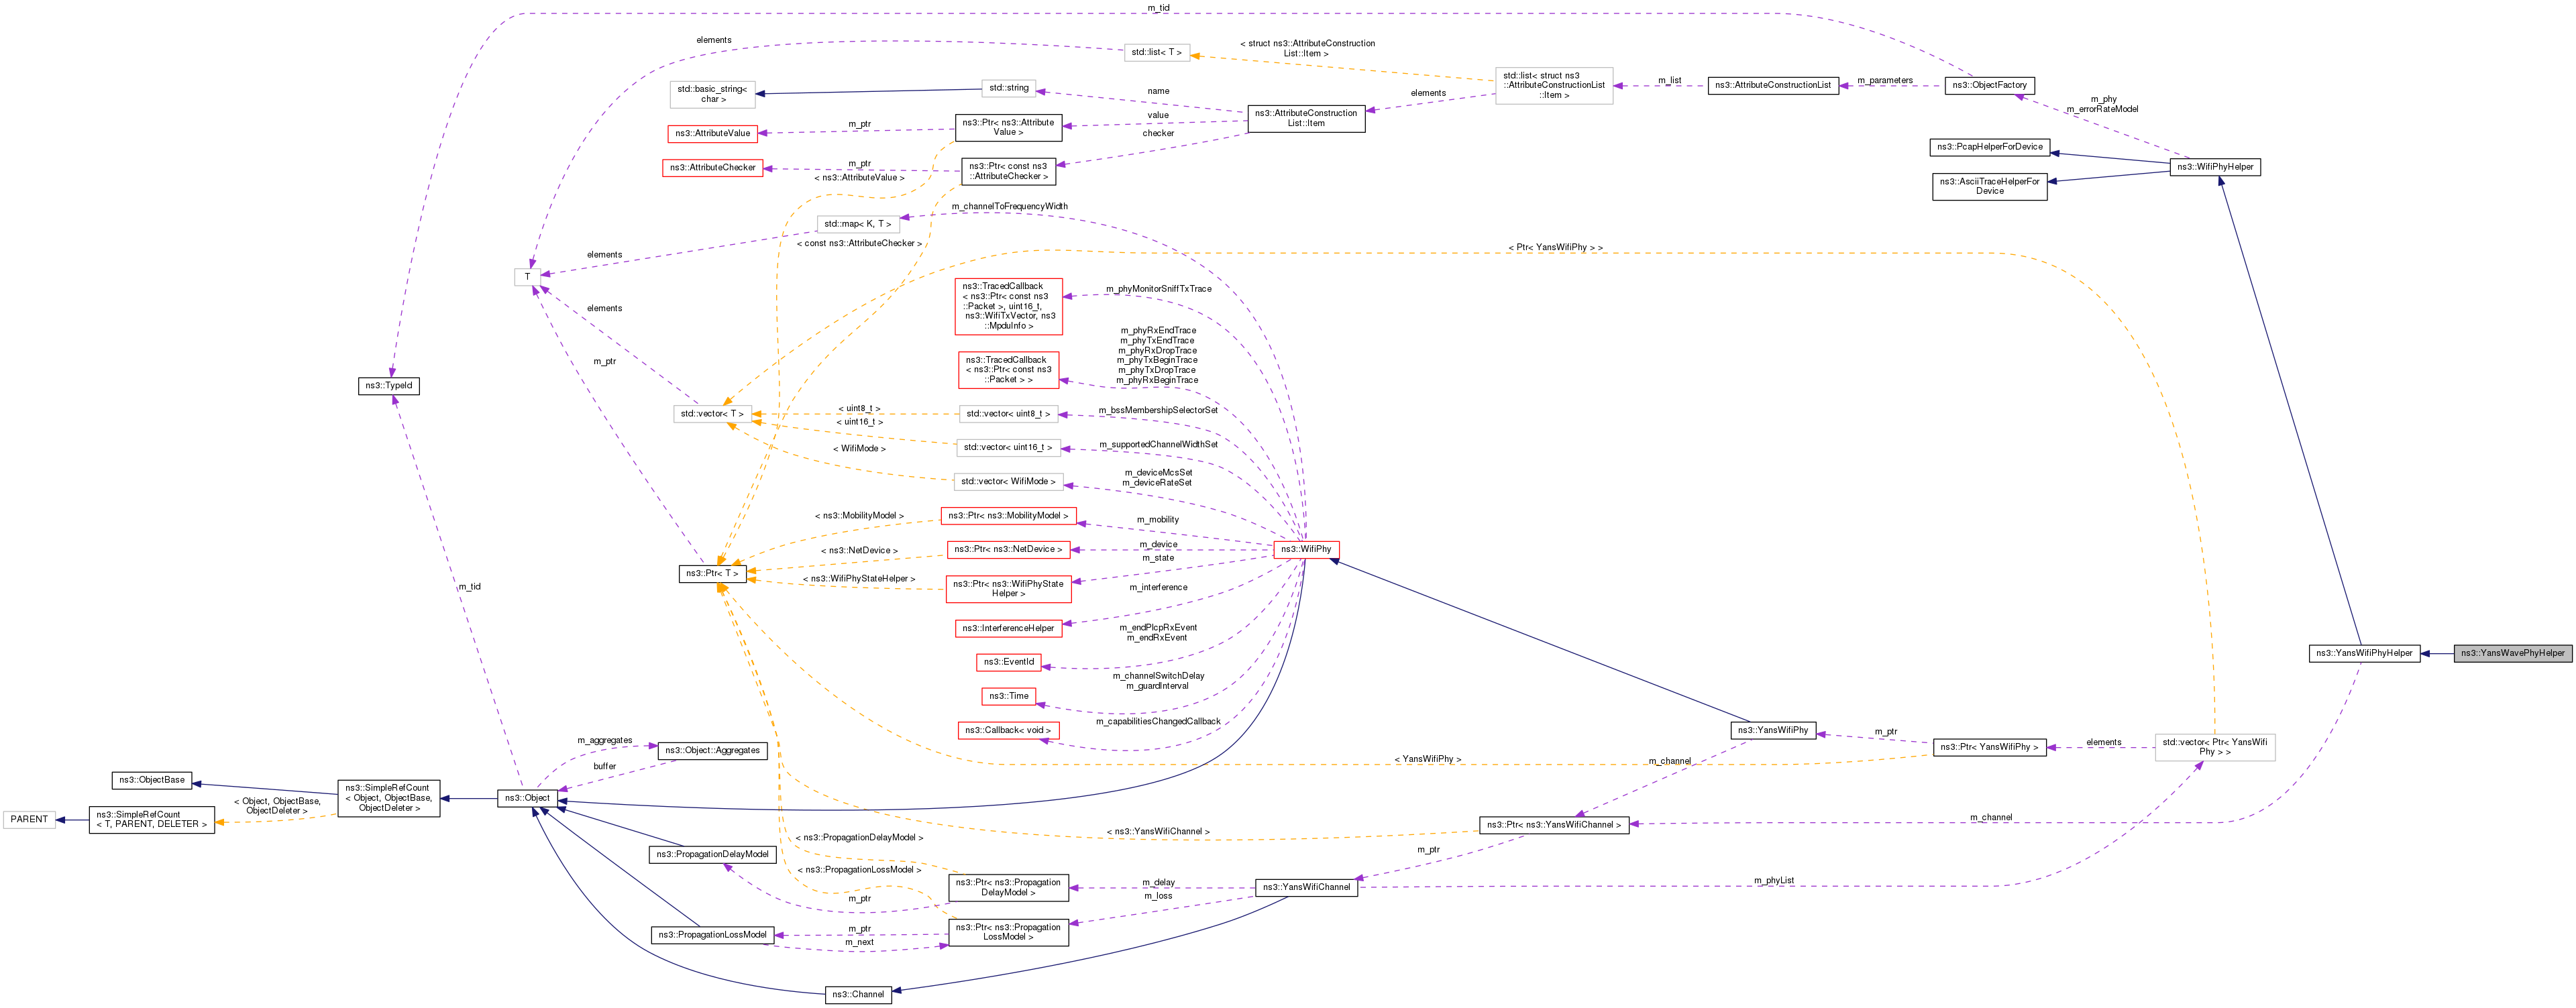Click the ns3::YansWifiChannel node
Viewport: 2576px width, 1008px height.
[x=1306, y=887]
